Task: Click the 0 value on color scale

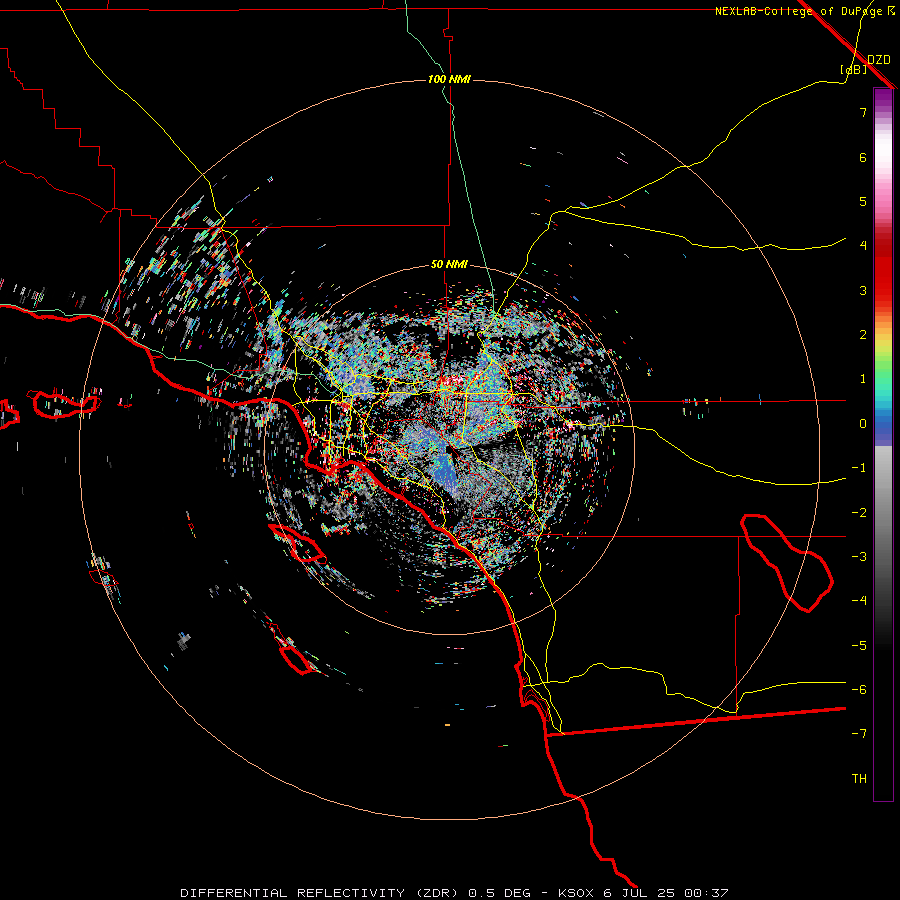Action: coord(863,424)
